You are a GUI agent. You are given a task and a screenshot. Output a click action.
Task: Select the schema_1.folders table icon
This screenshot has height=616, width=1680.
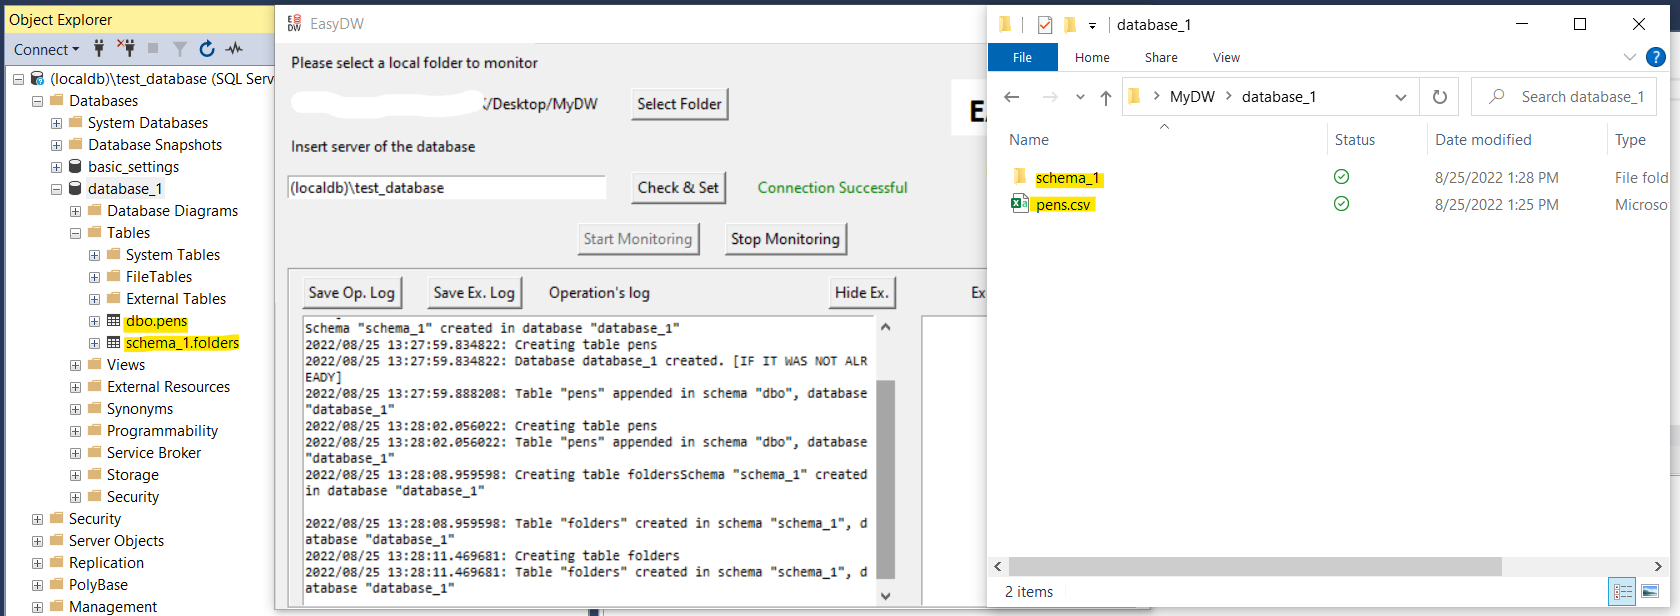coord(113,343)
